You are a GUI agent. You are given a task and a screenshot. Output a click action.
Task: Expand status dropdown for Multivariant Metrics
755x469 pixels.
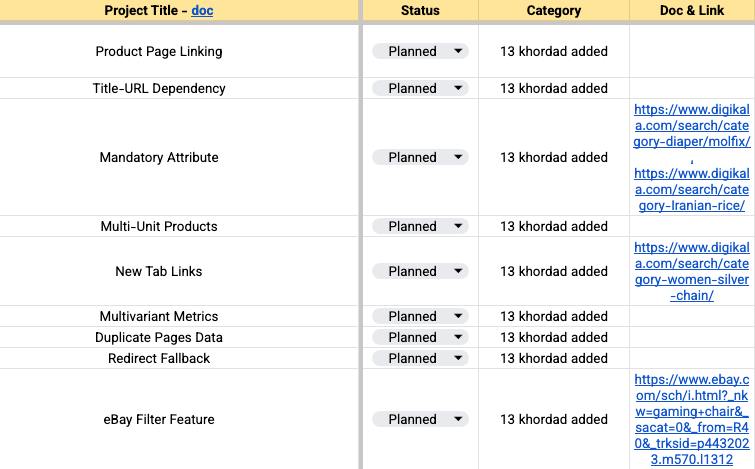tap(458, 316)
